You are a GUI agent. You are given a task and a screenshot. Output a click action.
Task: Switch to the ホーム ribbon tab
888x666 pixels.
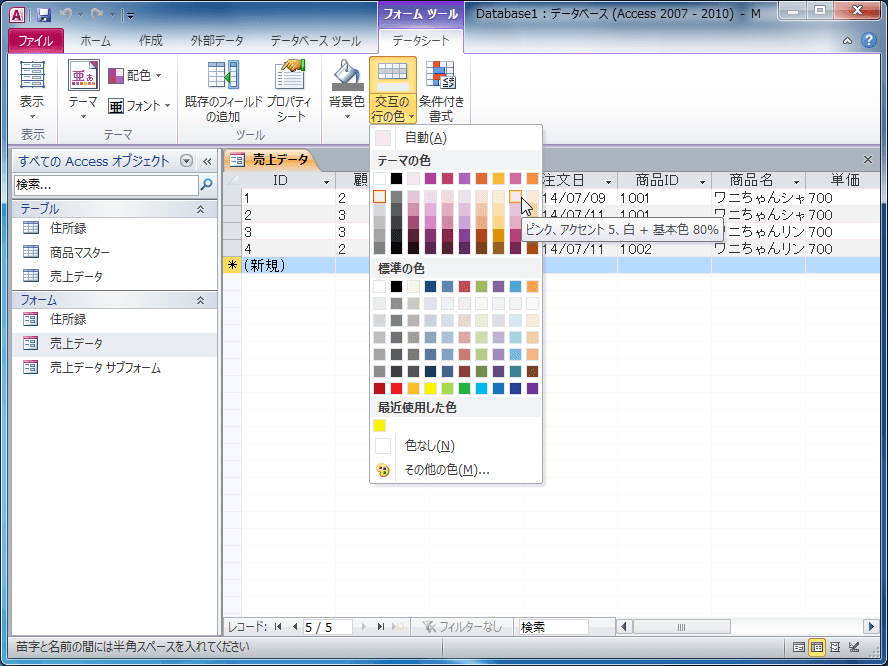click(x=95, y=41)
